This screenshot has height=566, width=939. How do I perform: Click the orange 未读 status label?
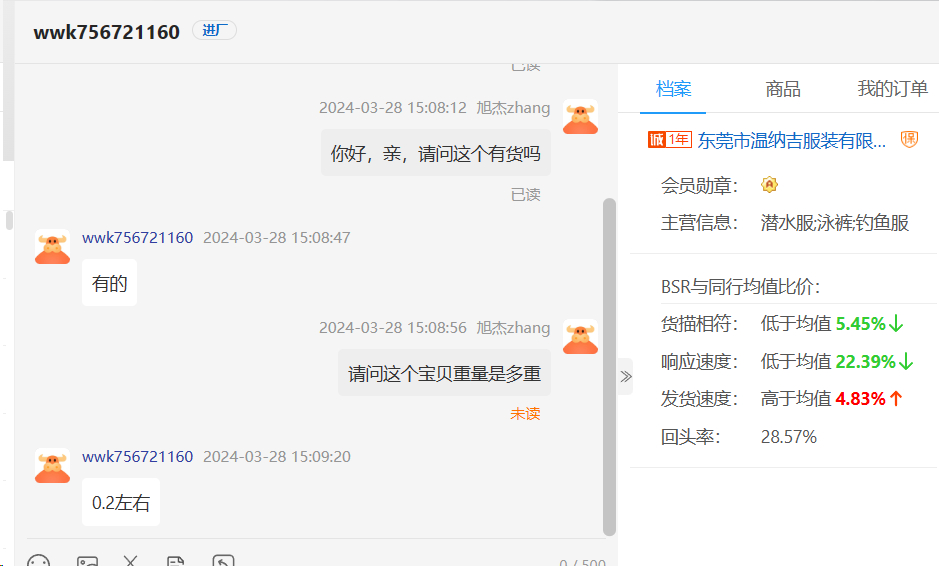click(525, 414)
